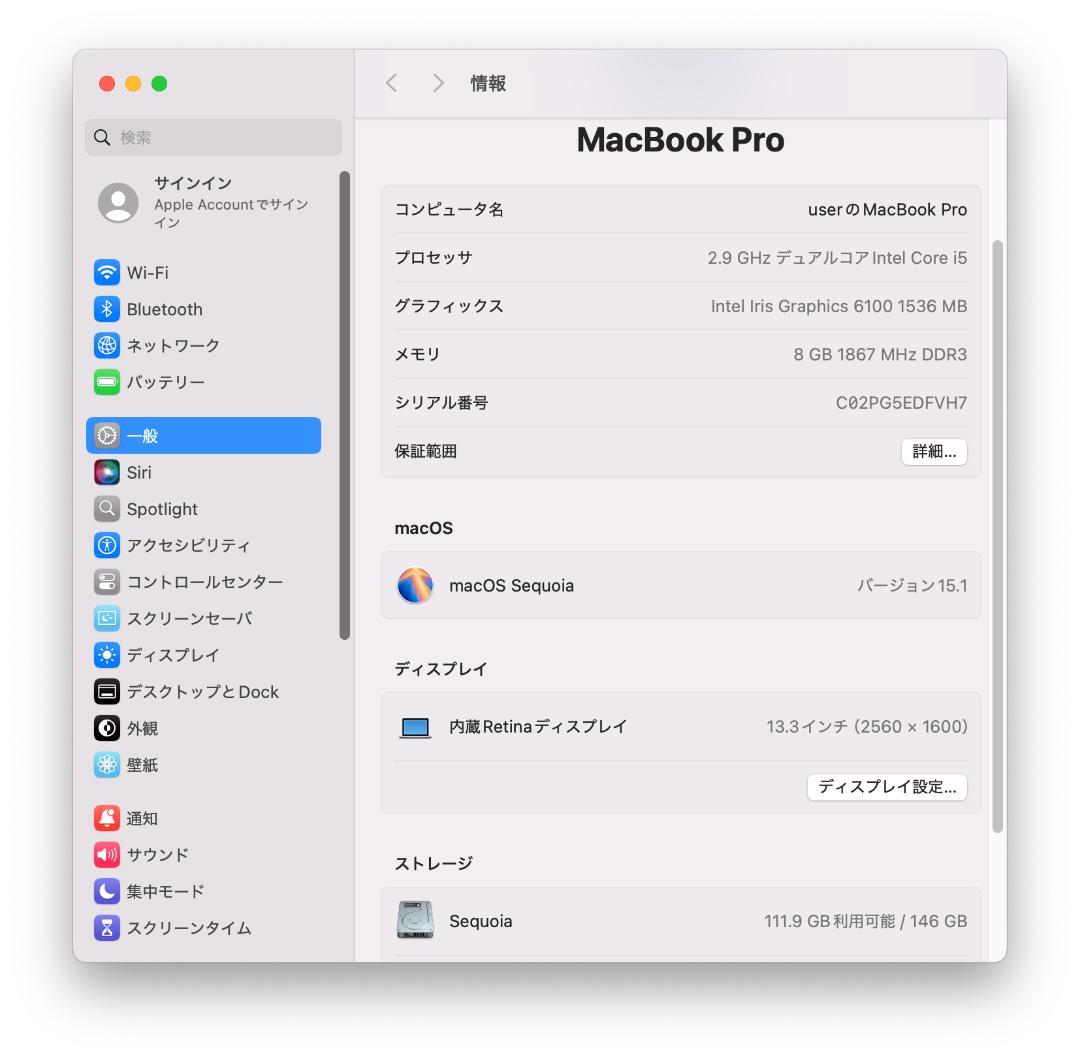1080x1059 pixels.
Task: Select スクリーンタイム label in sidebar
Action: [189, 927]
